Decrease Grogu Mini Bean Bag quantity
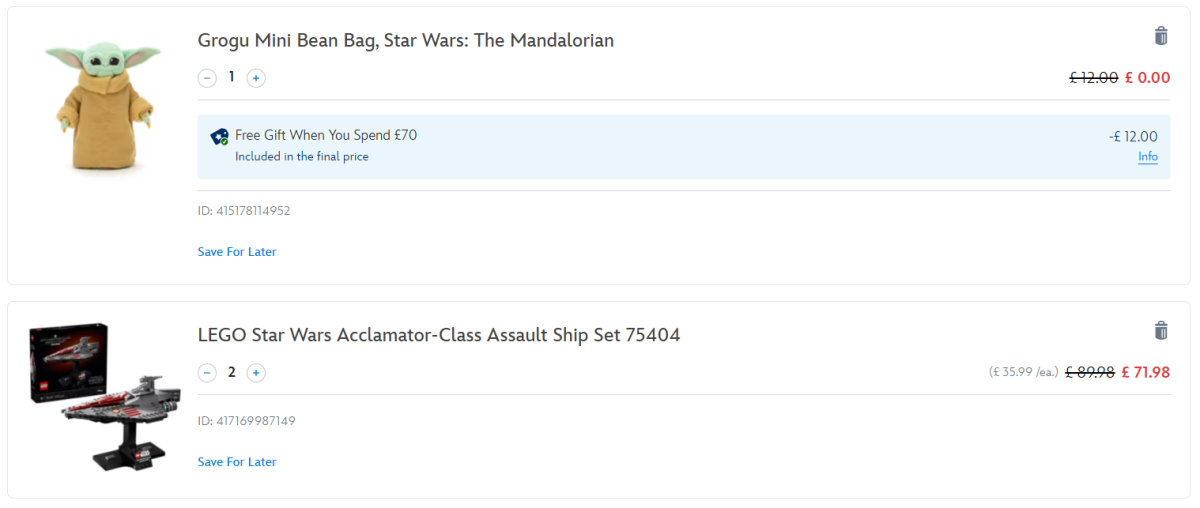1200x508 pixels. point(207,78)
